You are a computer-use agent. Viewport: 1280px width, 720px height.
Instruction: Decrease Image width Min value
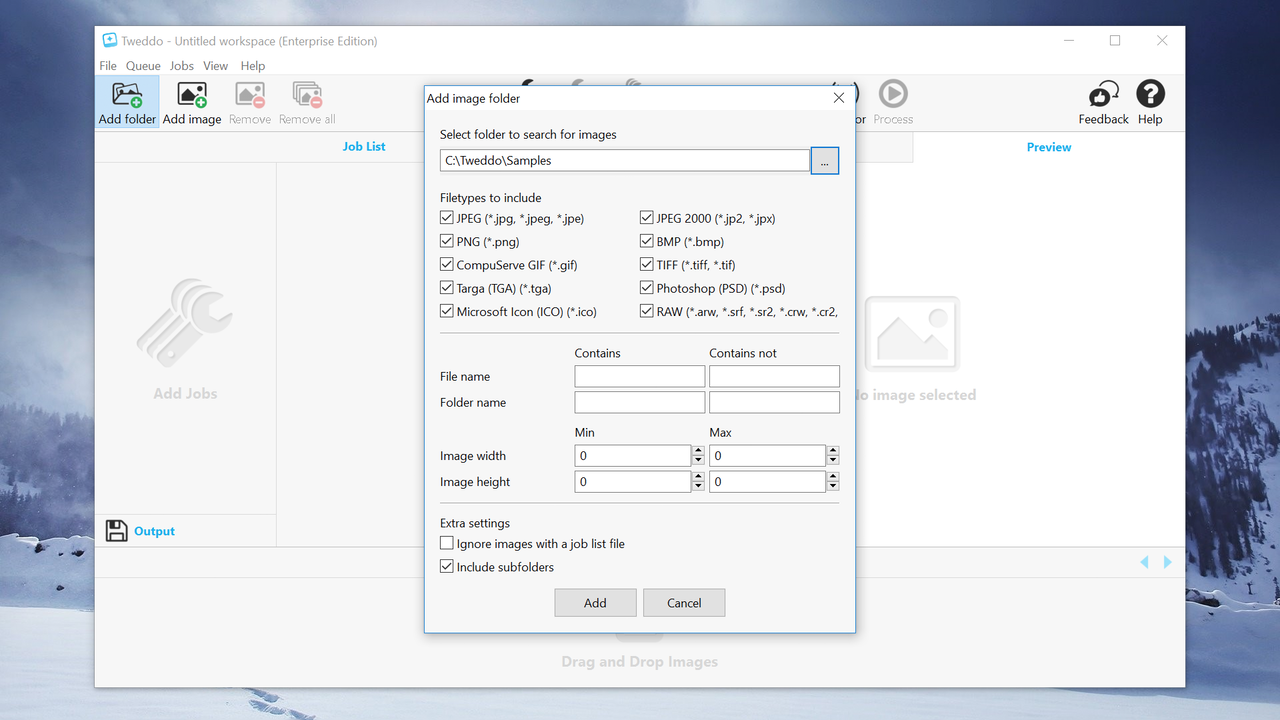[x=698, y=461]
